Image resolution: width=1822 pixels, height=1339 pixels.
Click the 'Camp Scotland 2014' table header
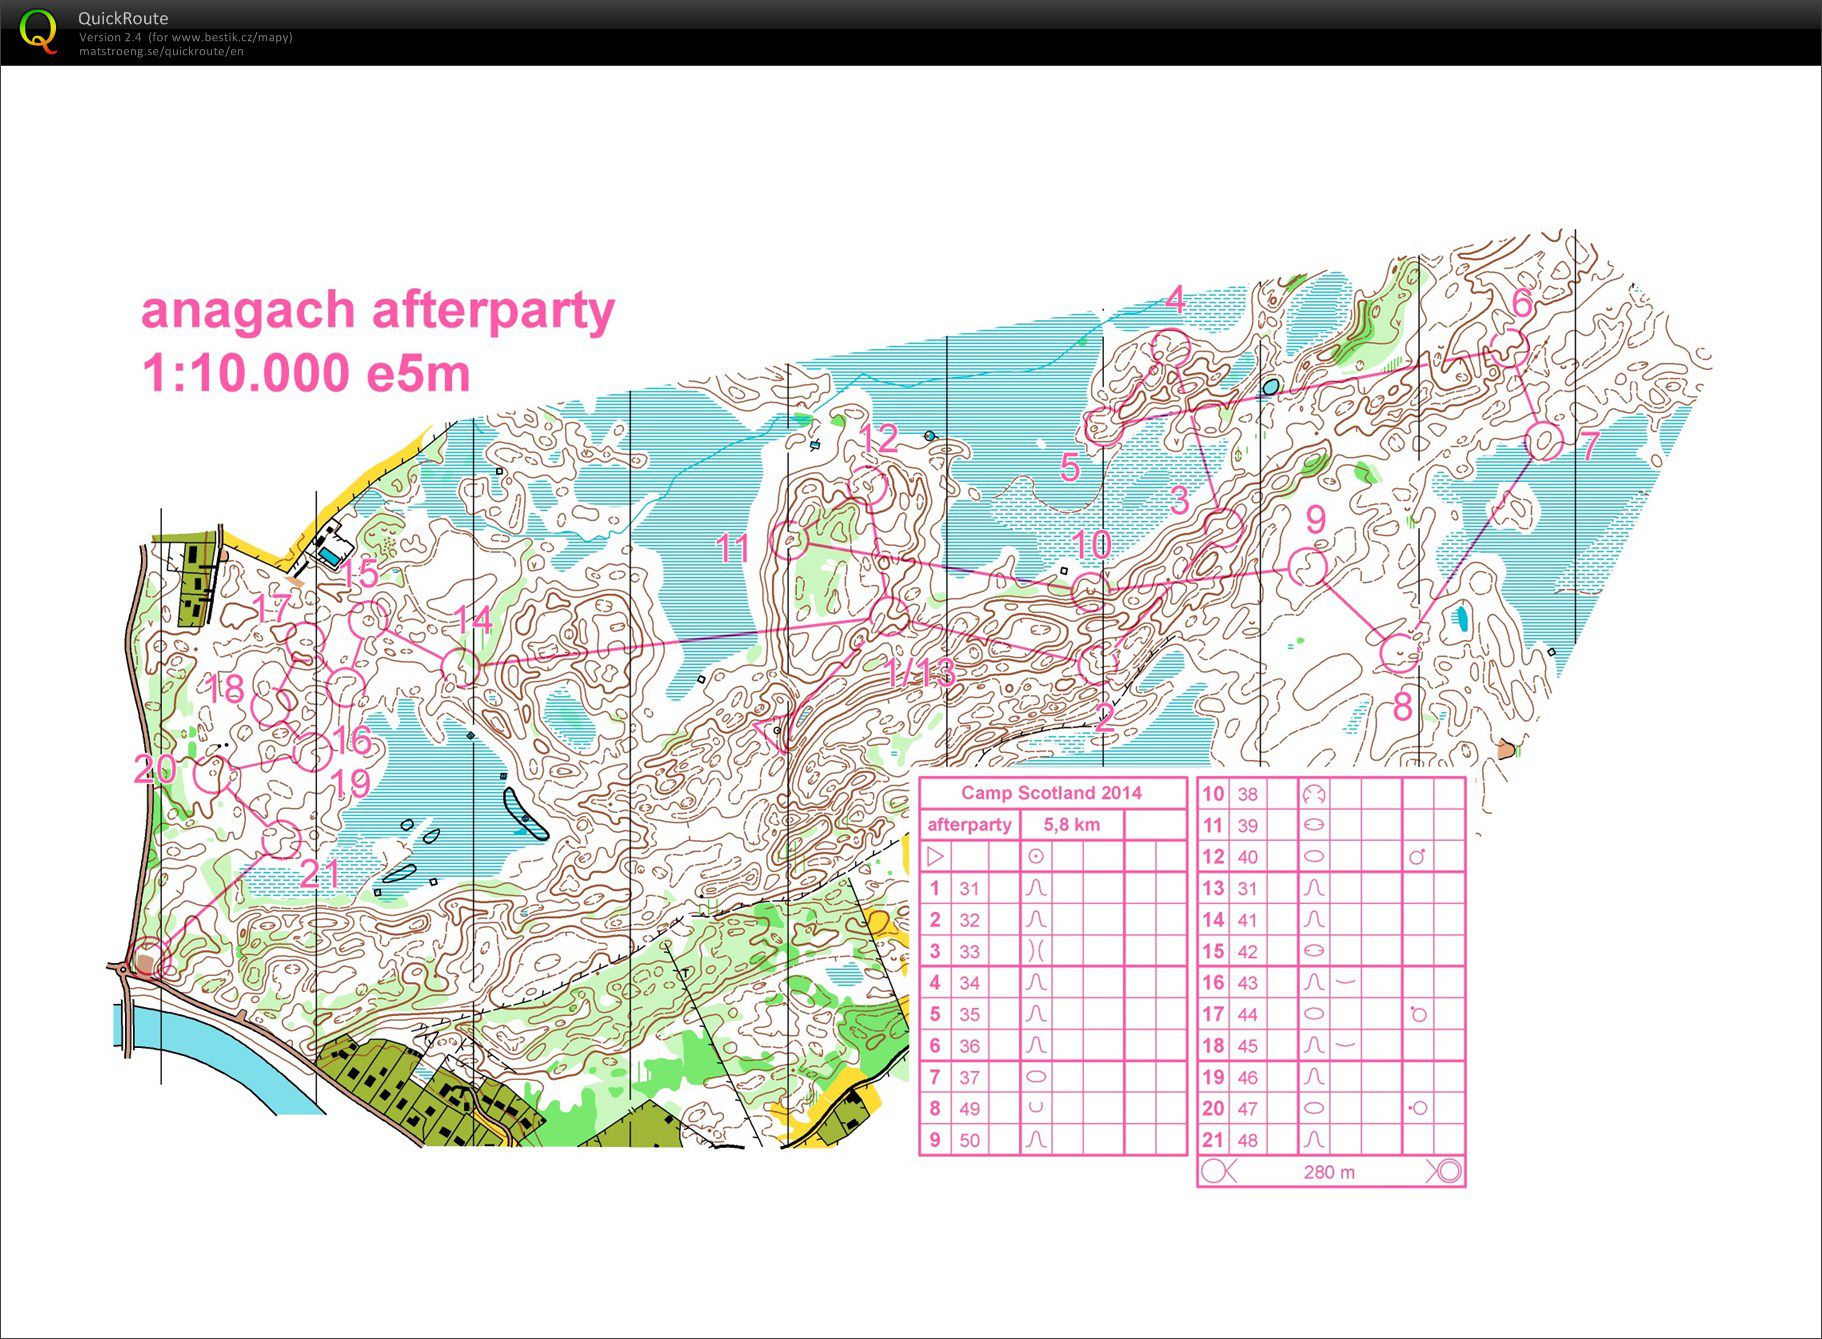[x=1051, y=793]
